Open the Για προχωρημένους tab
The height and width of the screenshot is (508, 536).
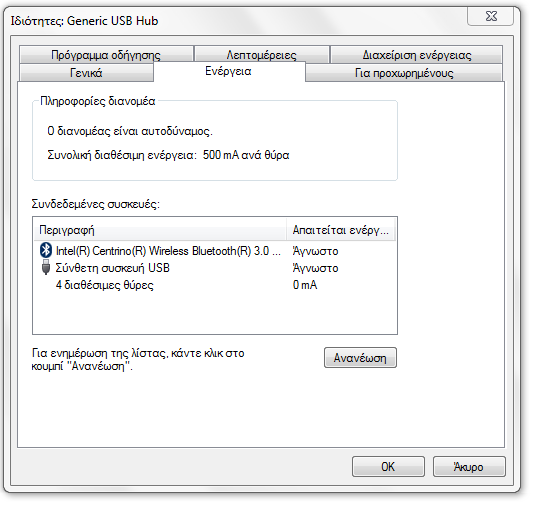(404, 72)
